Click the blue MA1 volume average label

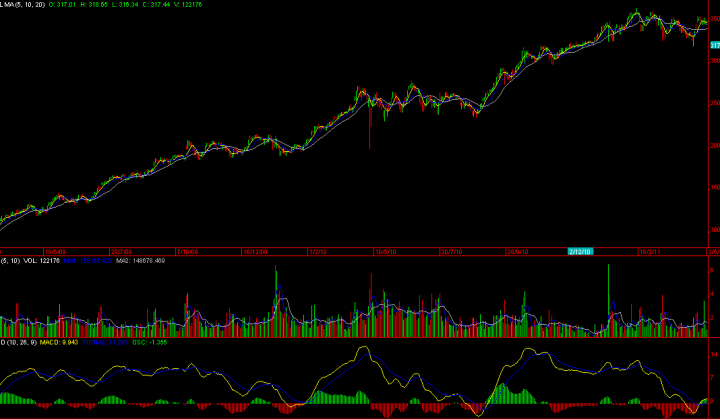pos(88,261)
